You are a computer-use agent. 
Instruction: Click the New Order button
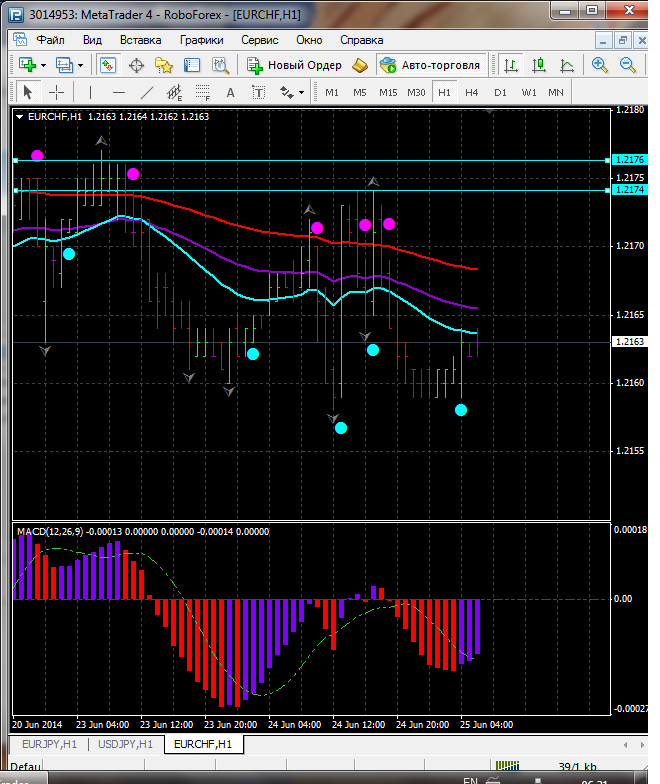click(294, 65)
